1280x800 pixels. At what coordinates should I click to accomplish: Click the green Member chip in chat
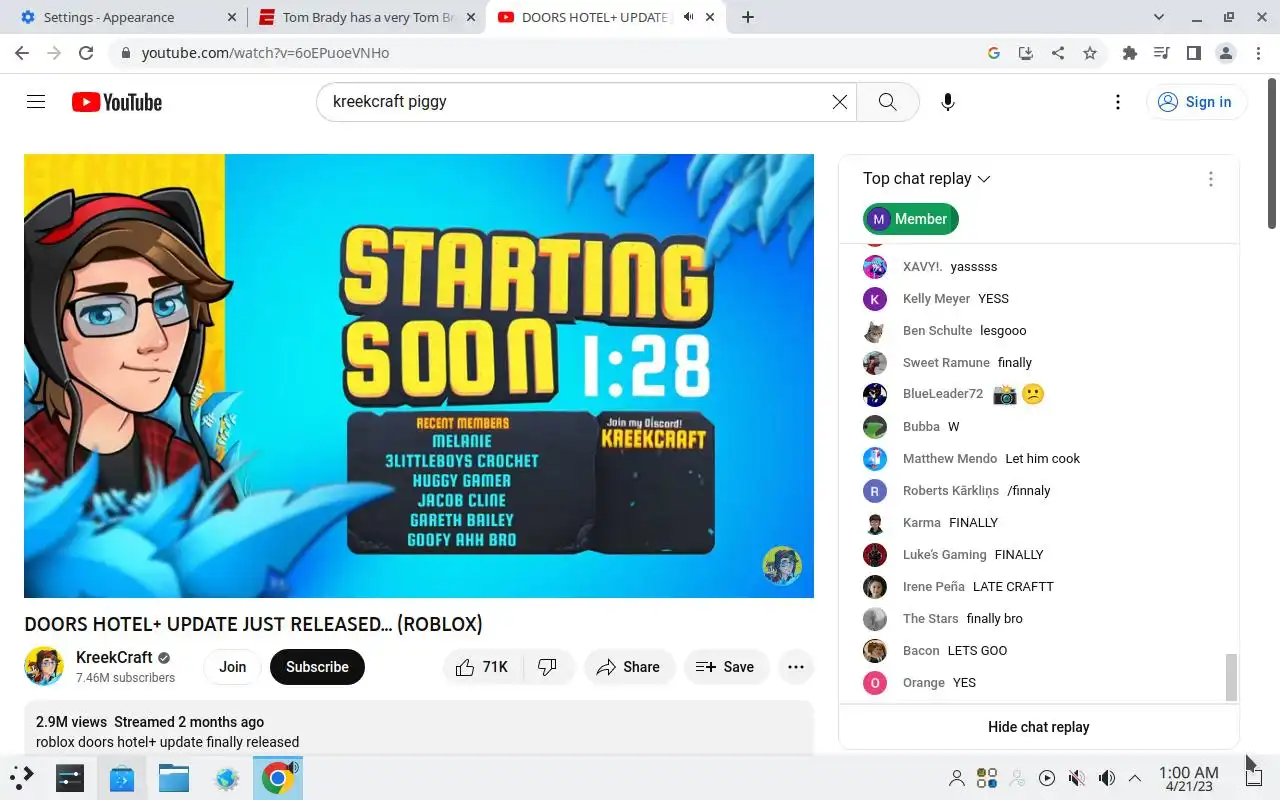point(911,219)
